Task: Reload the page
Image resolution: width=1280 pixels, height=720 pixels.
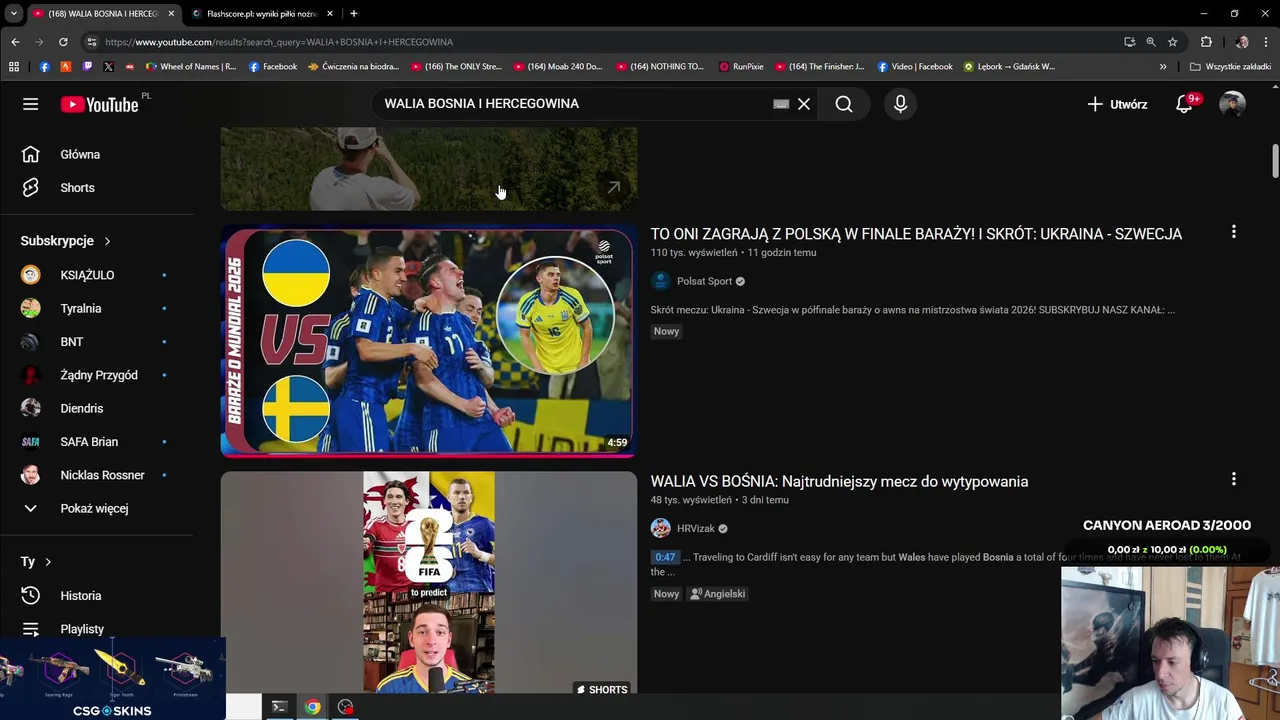Action: point(63,42)
